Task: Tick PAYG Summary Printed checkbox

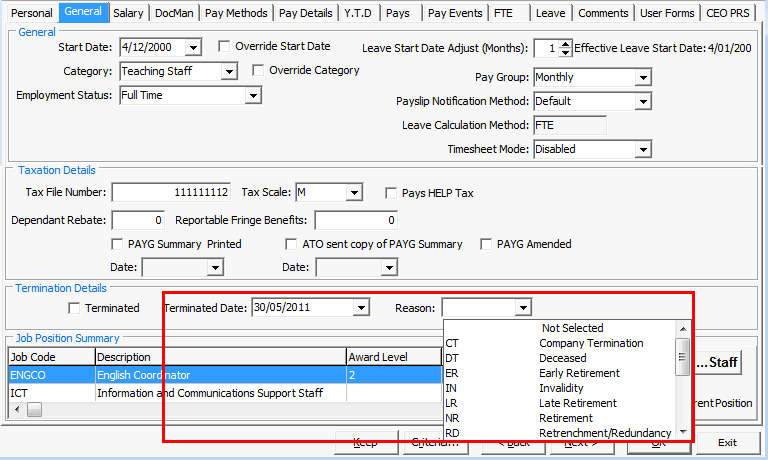Action: point(117,244)
